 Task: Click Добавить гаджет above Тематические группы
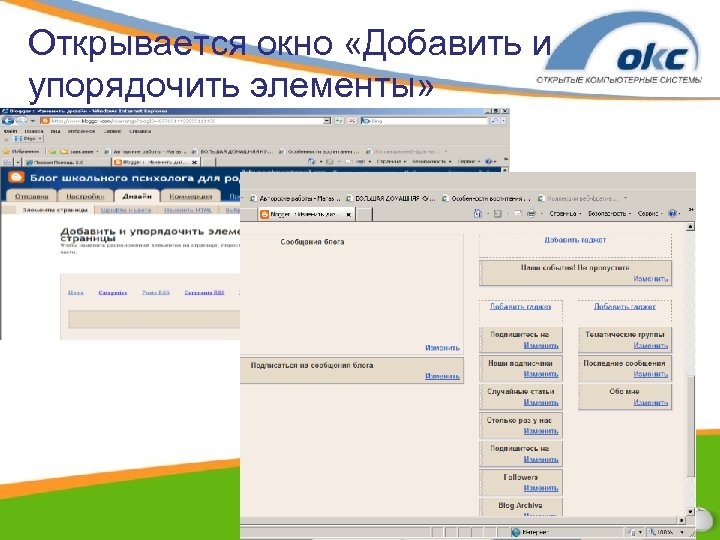click(625, 307)
